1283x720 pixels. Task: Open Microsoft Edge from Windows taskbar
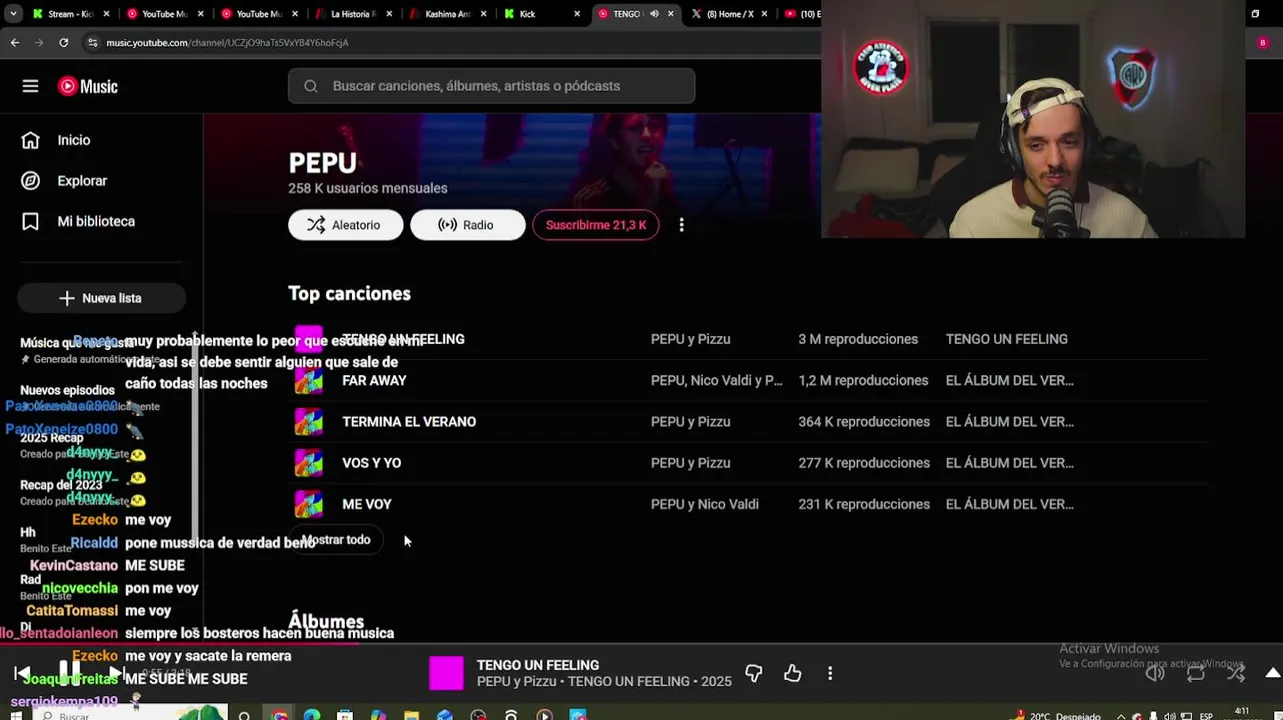(x=312, y=715)
